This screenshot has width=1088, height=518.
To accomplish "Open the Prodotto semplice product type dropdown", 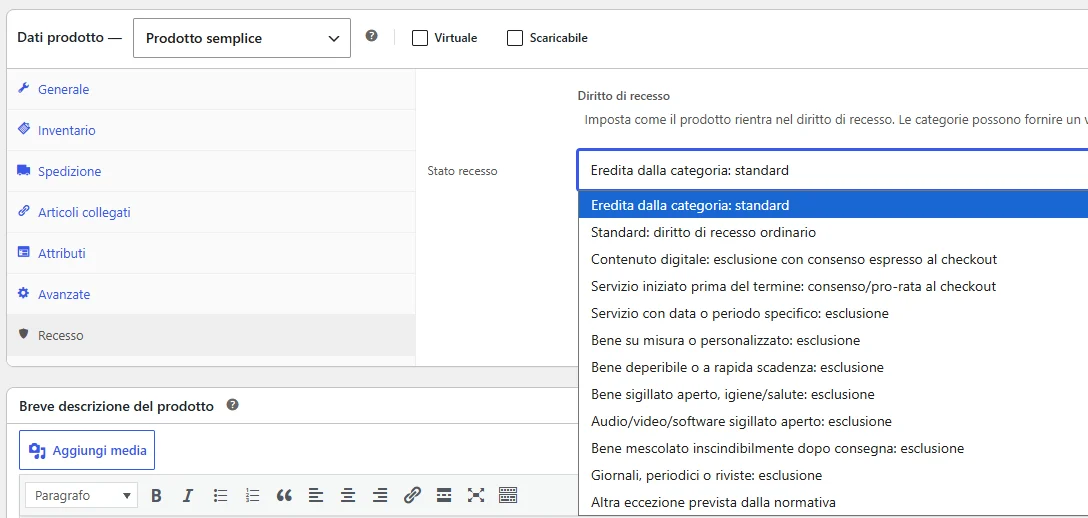I will point(241,38).
